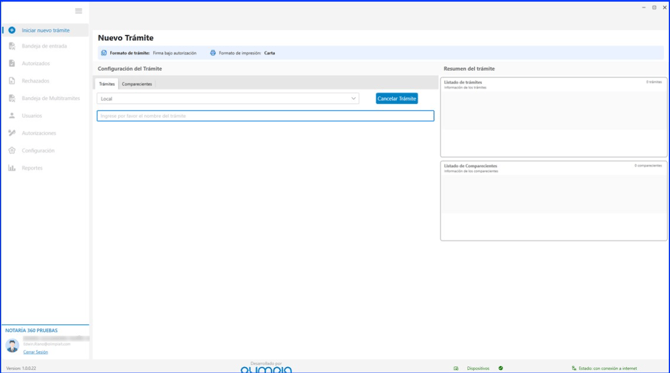The width and height of the screenshot is (670, 373).
Task: Click the Version 1.0.0.22 text
Action: (21, 368)
